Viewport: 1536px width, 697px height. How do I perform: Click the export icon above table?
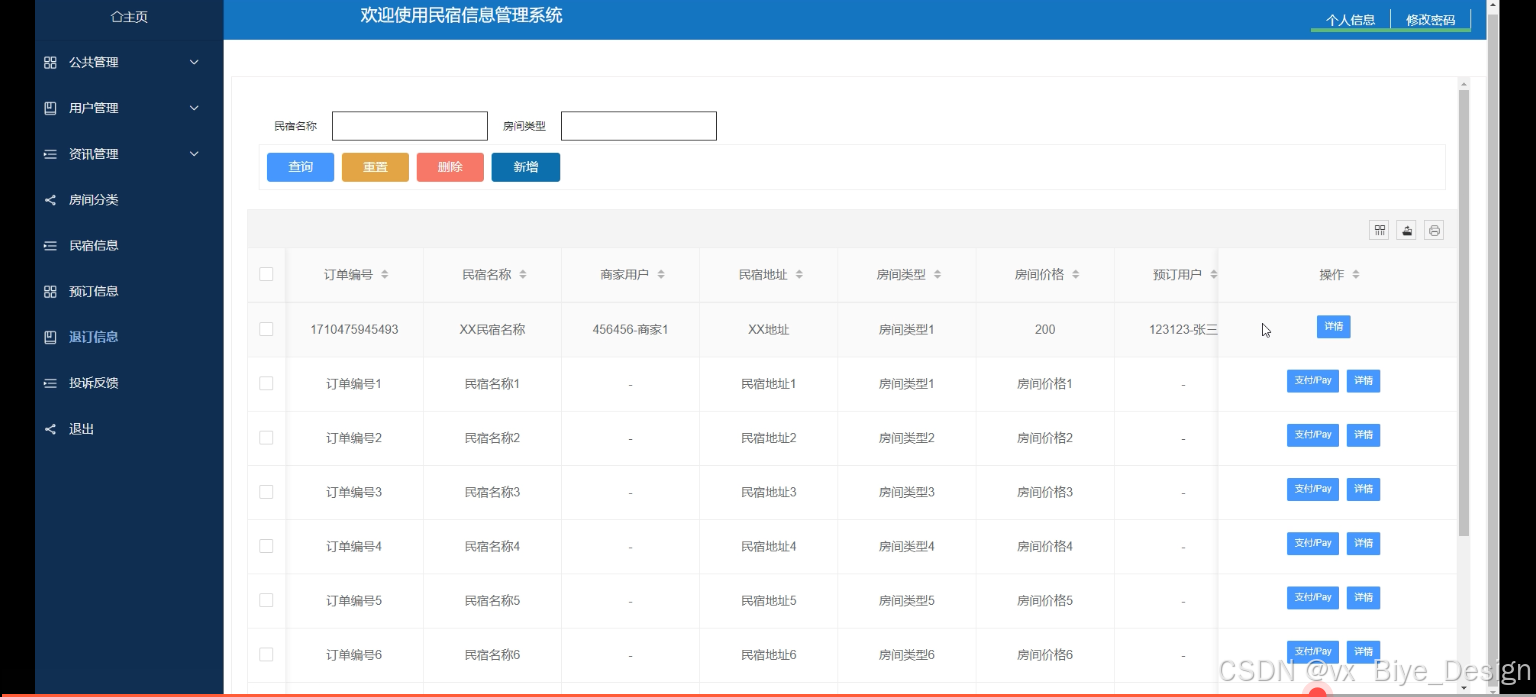click(x=1407, y=230)
